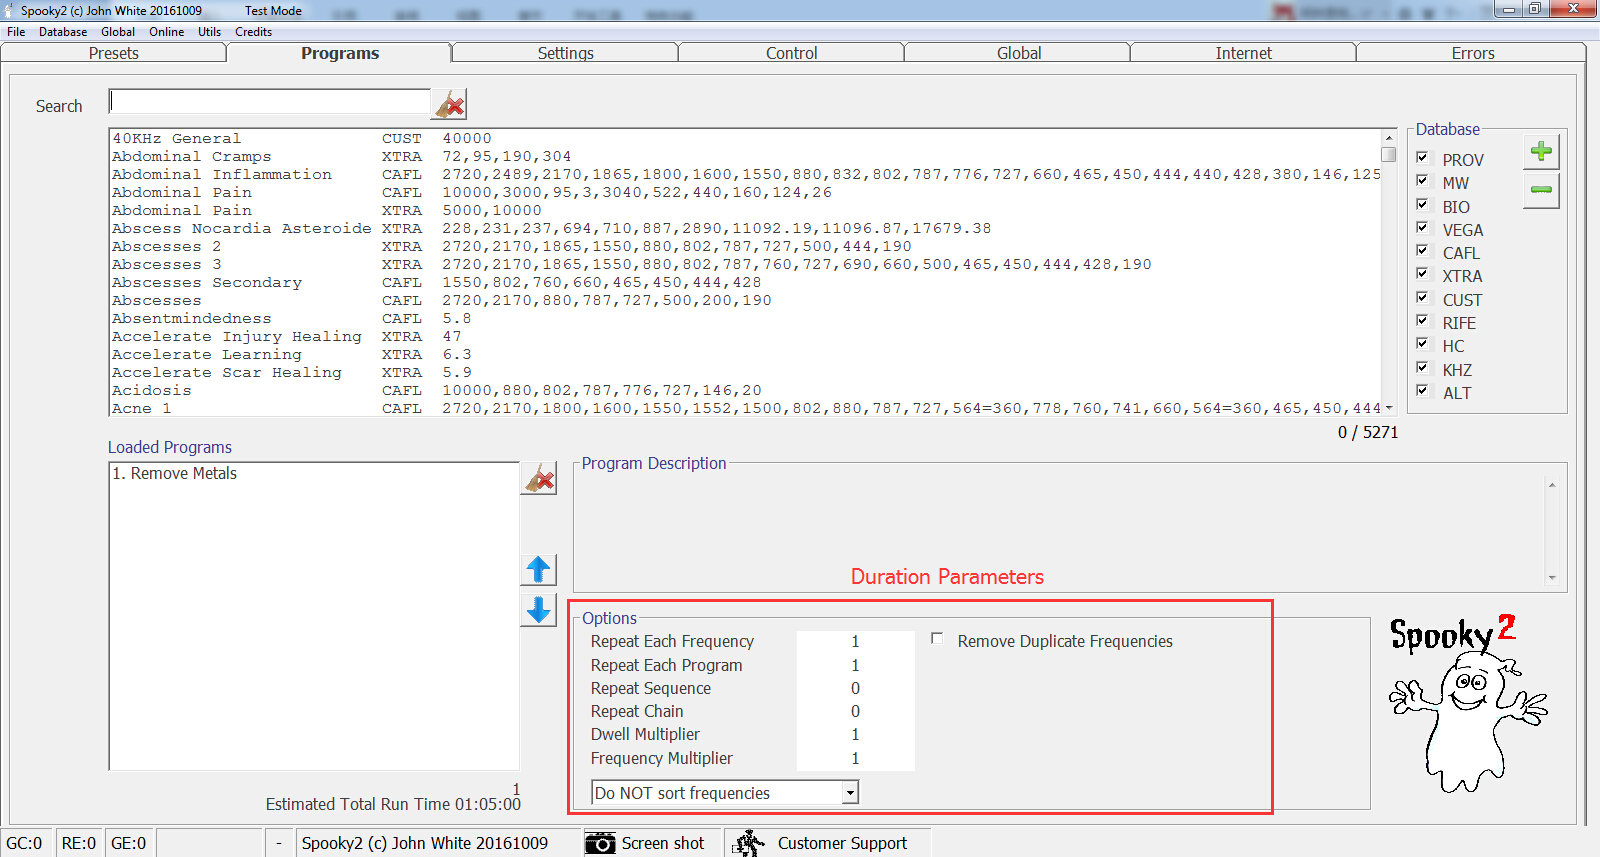Switch to the Global tab
Screen dimensions: 1600x857
click(x=1019, y=53)
